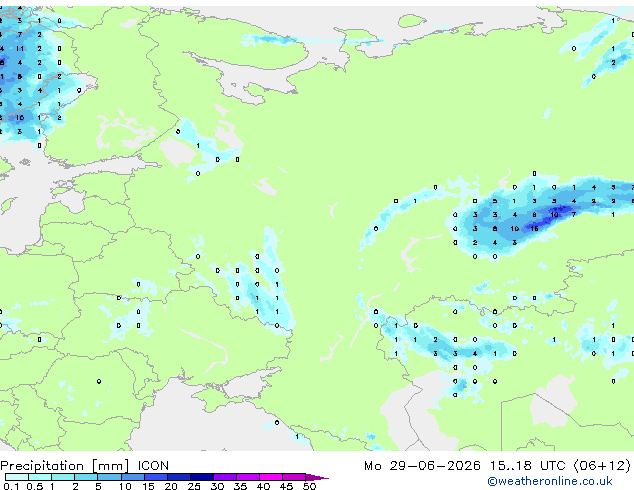Click the lightest legend swatch between 0.1 and 0.5
The height and width of the screenshot is (490, 634).
coord(17,477)
